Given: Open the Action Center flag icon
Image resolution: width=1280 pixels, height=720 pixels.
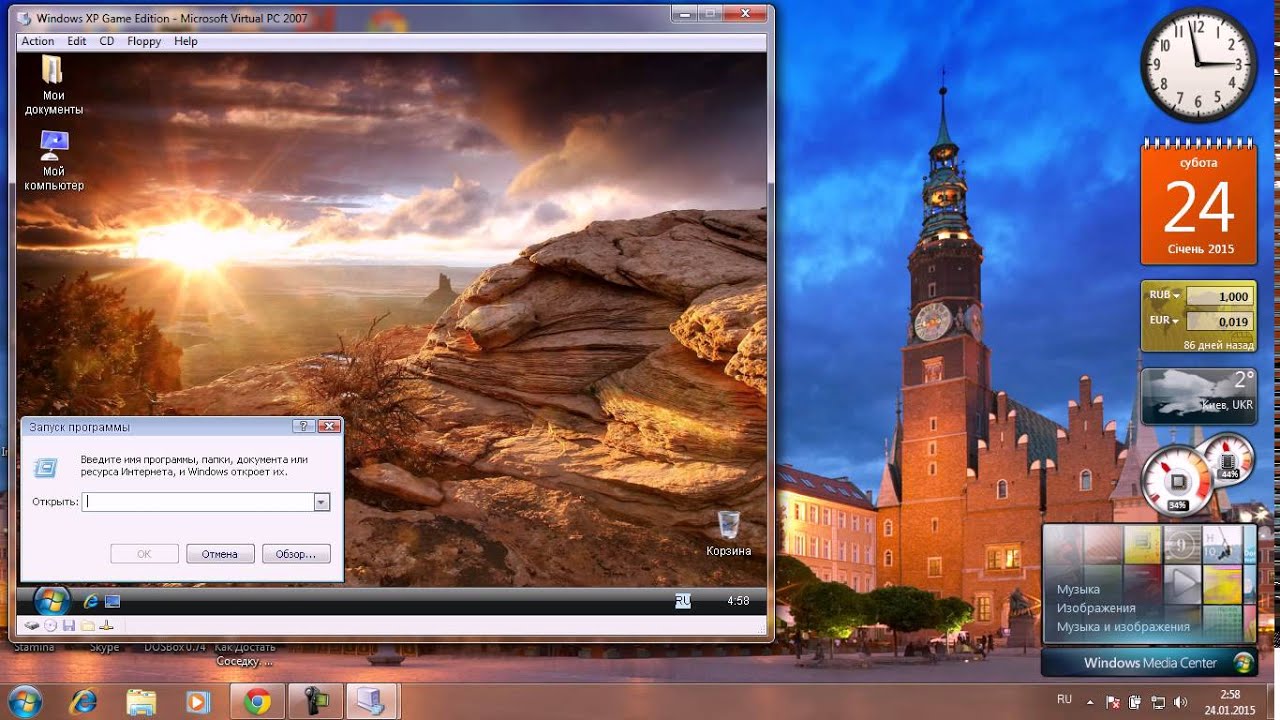Looking at the screenshot, I should 1113,701.
